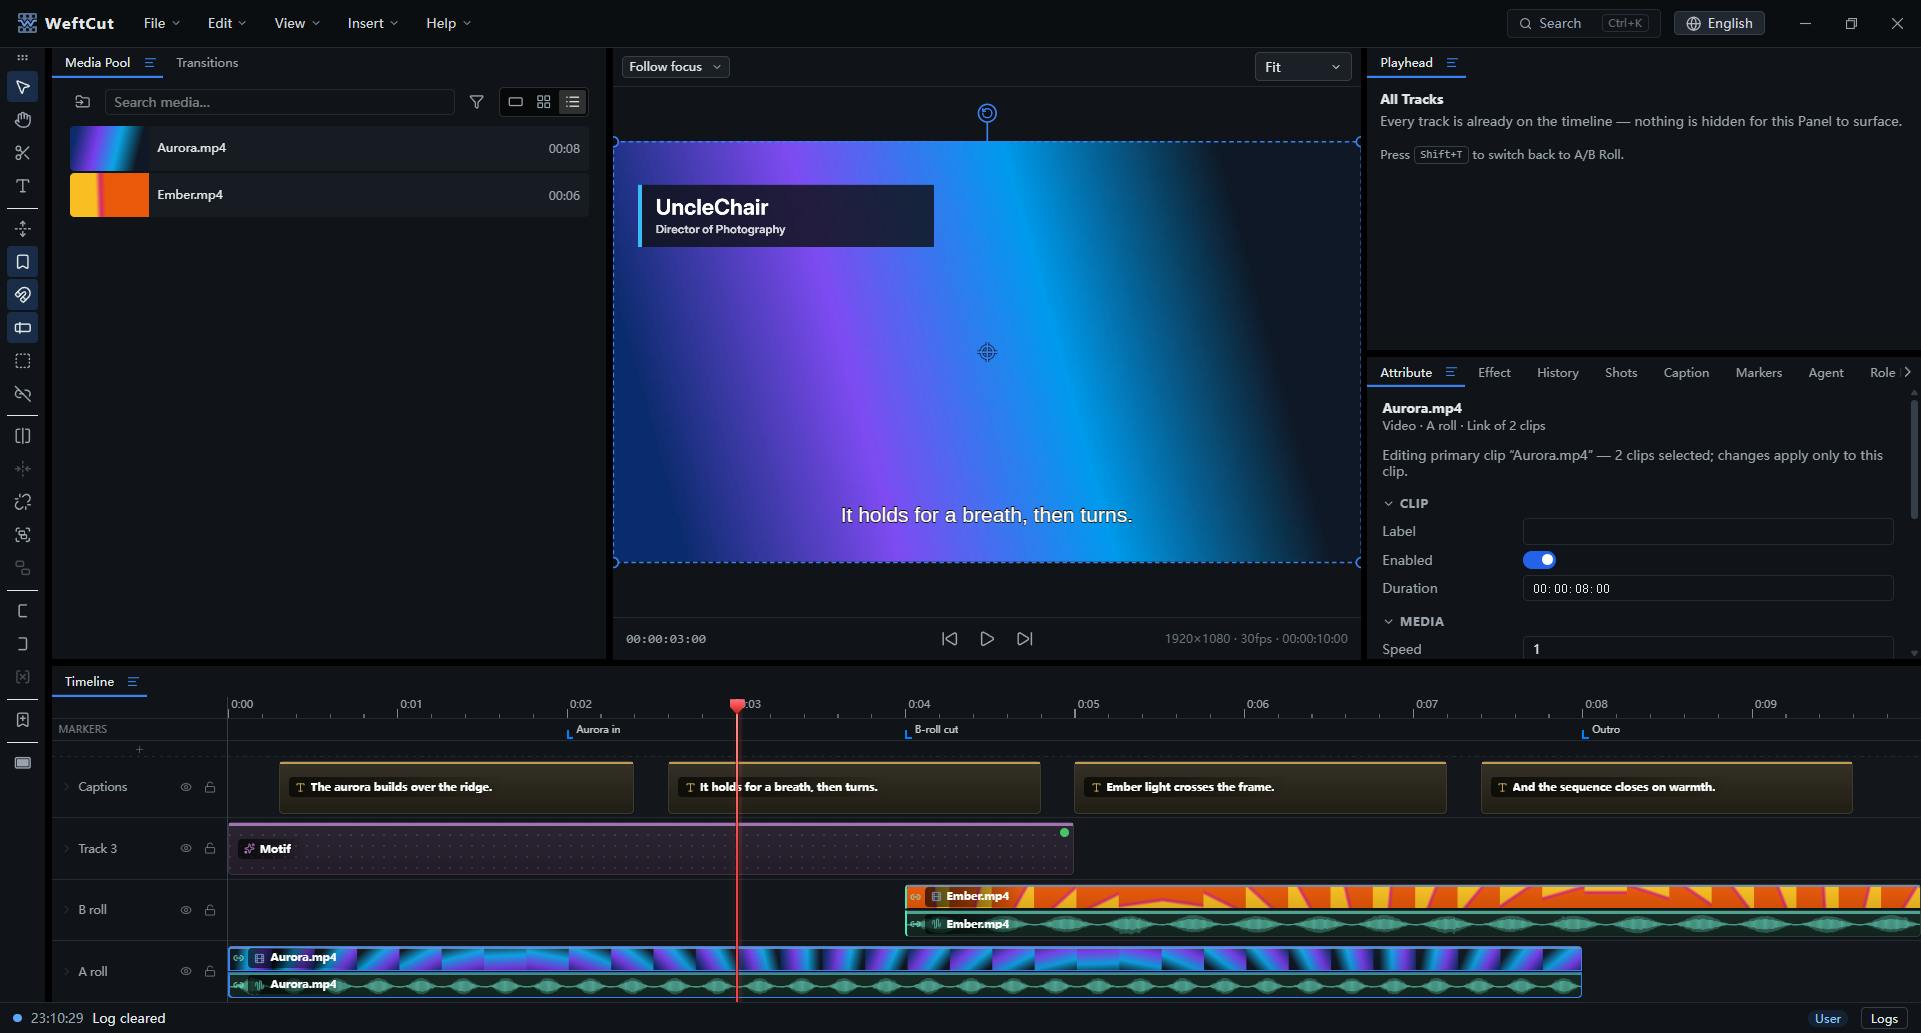Screen dimensions: 1921x1033
Task: Hide the Captions track with eye icon
Action: [186, 787]
